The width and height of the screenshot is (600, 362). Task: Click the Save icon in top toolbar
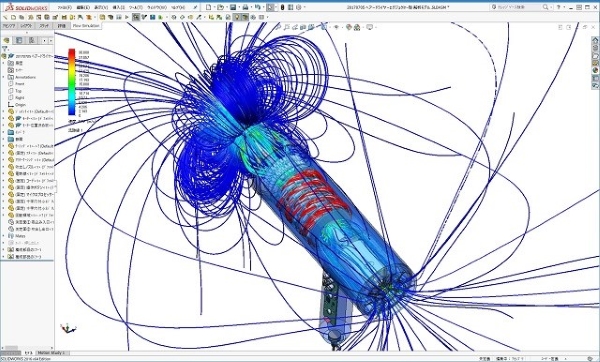coord(233,7)
